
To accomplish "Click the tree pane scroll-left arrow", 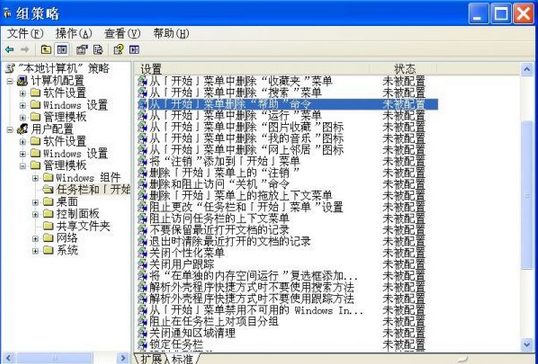I will point(9,358).
